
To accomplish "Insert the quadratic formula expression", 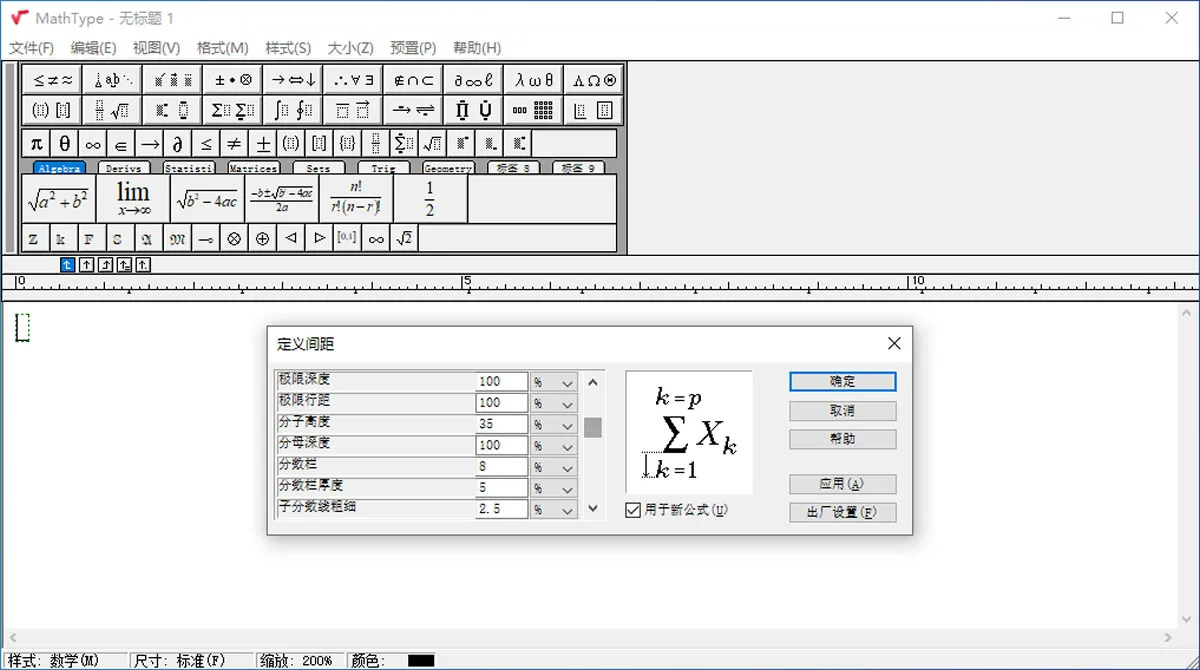I will [x=282, y=198].
